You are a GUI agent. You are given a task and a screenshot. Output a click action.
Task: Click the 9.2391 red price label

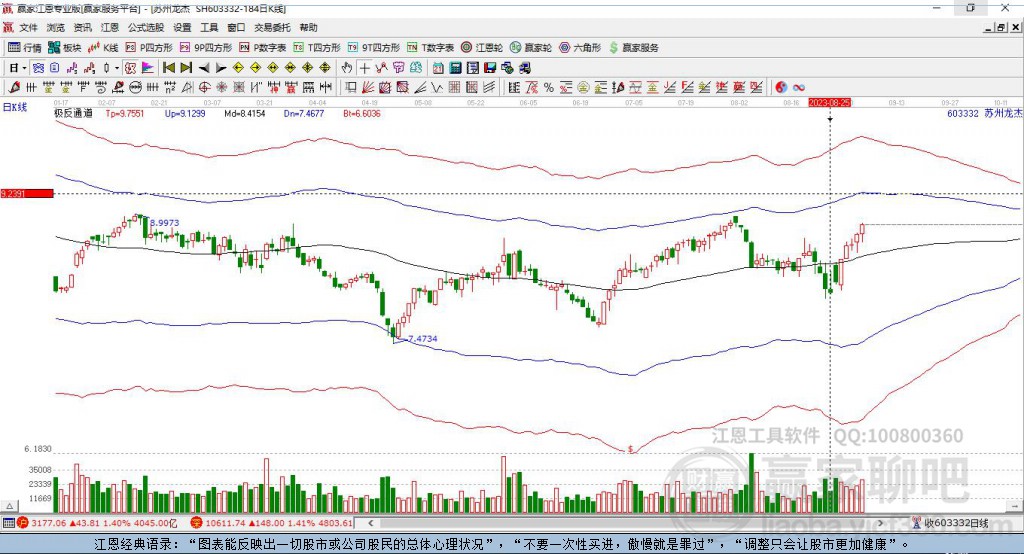pos(27,193)
